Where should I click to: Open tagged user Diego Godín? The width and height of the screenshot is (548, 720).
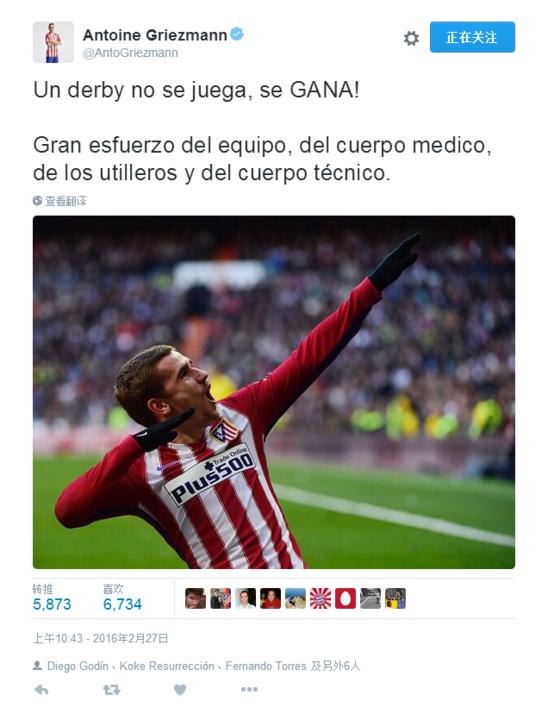point(78,666)
